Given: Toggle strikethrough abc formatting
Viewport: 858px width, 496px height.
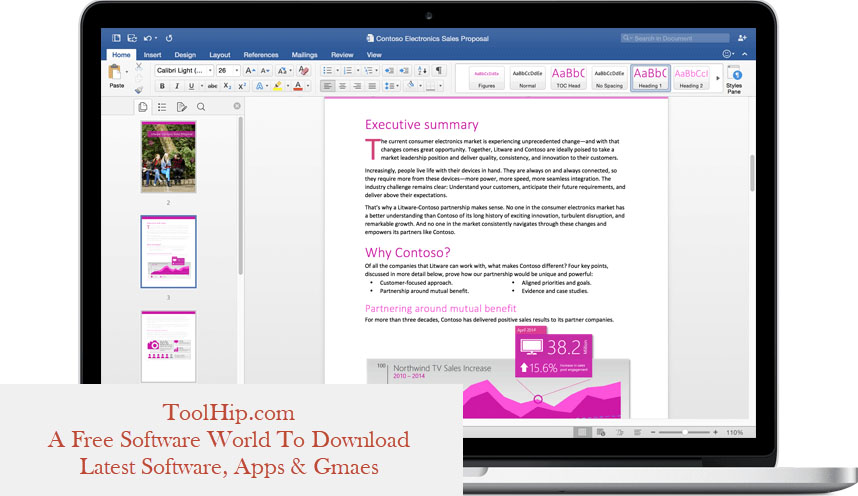Looking at the screenshot, I should (212, 86).
